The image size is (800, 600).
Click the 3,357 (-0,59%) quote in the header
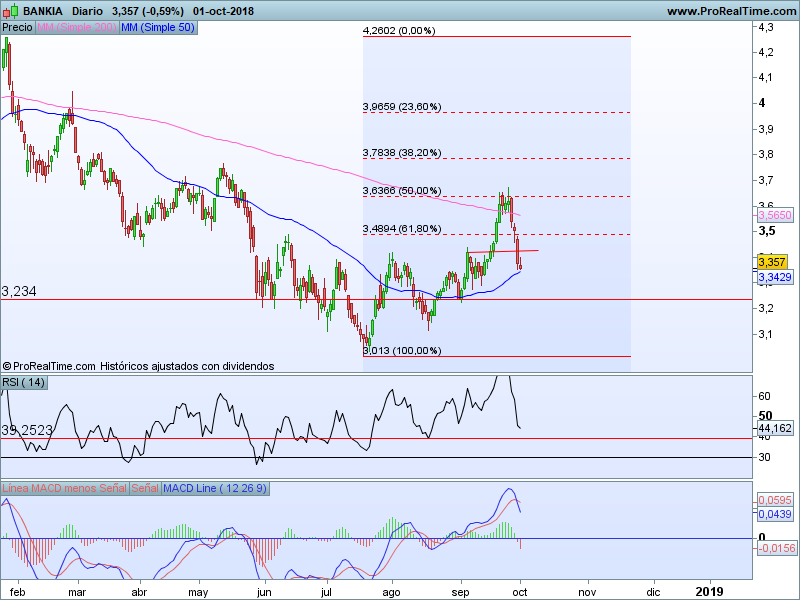tap(148, 11)
